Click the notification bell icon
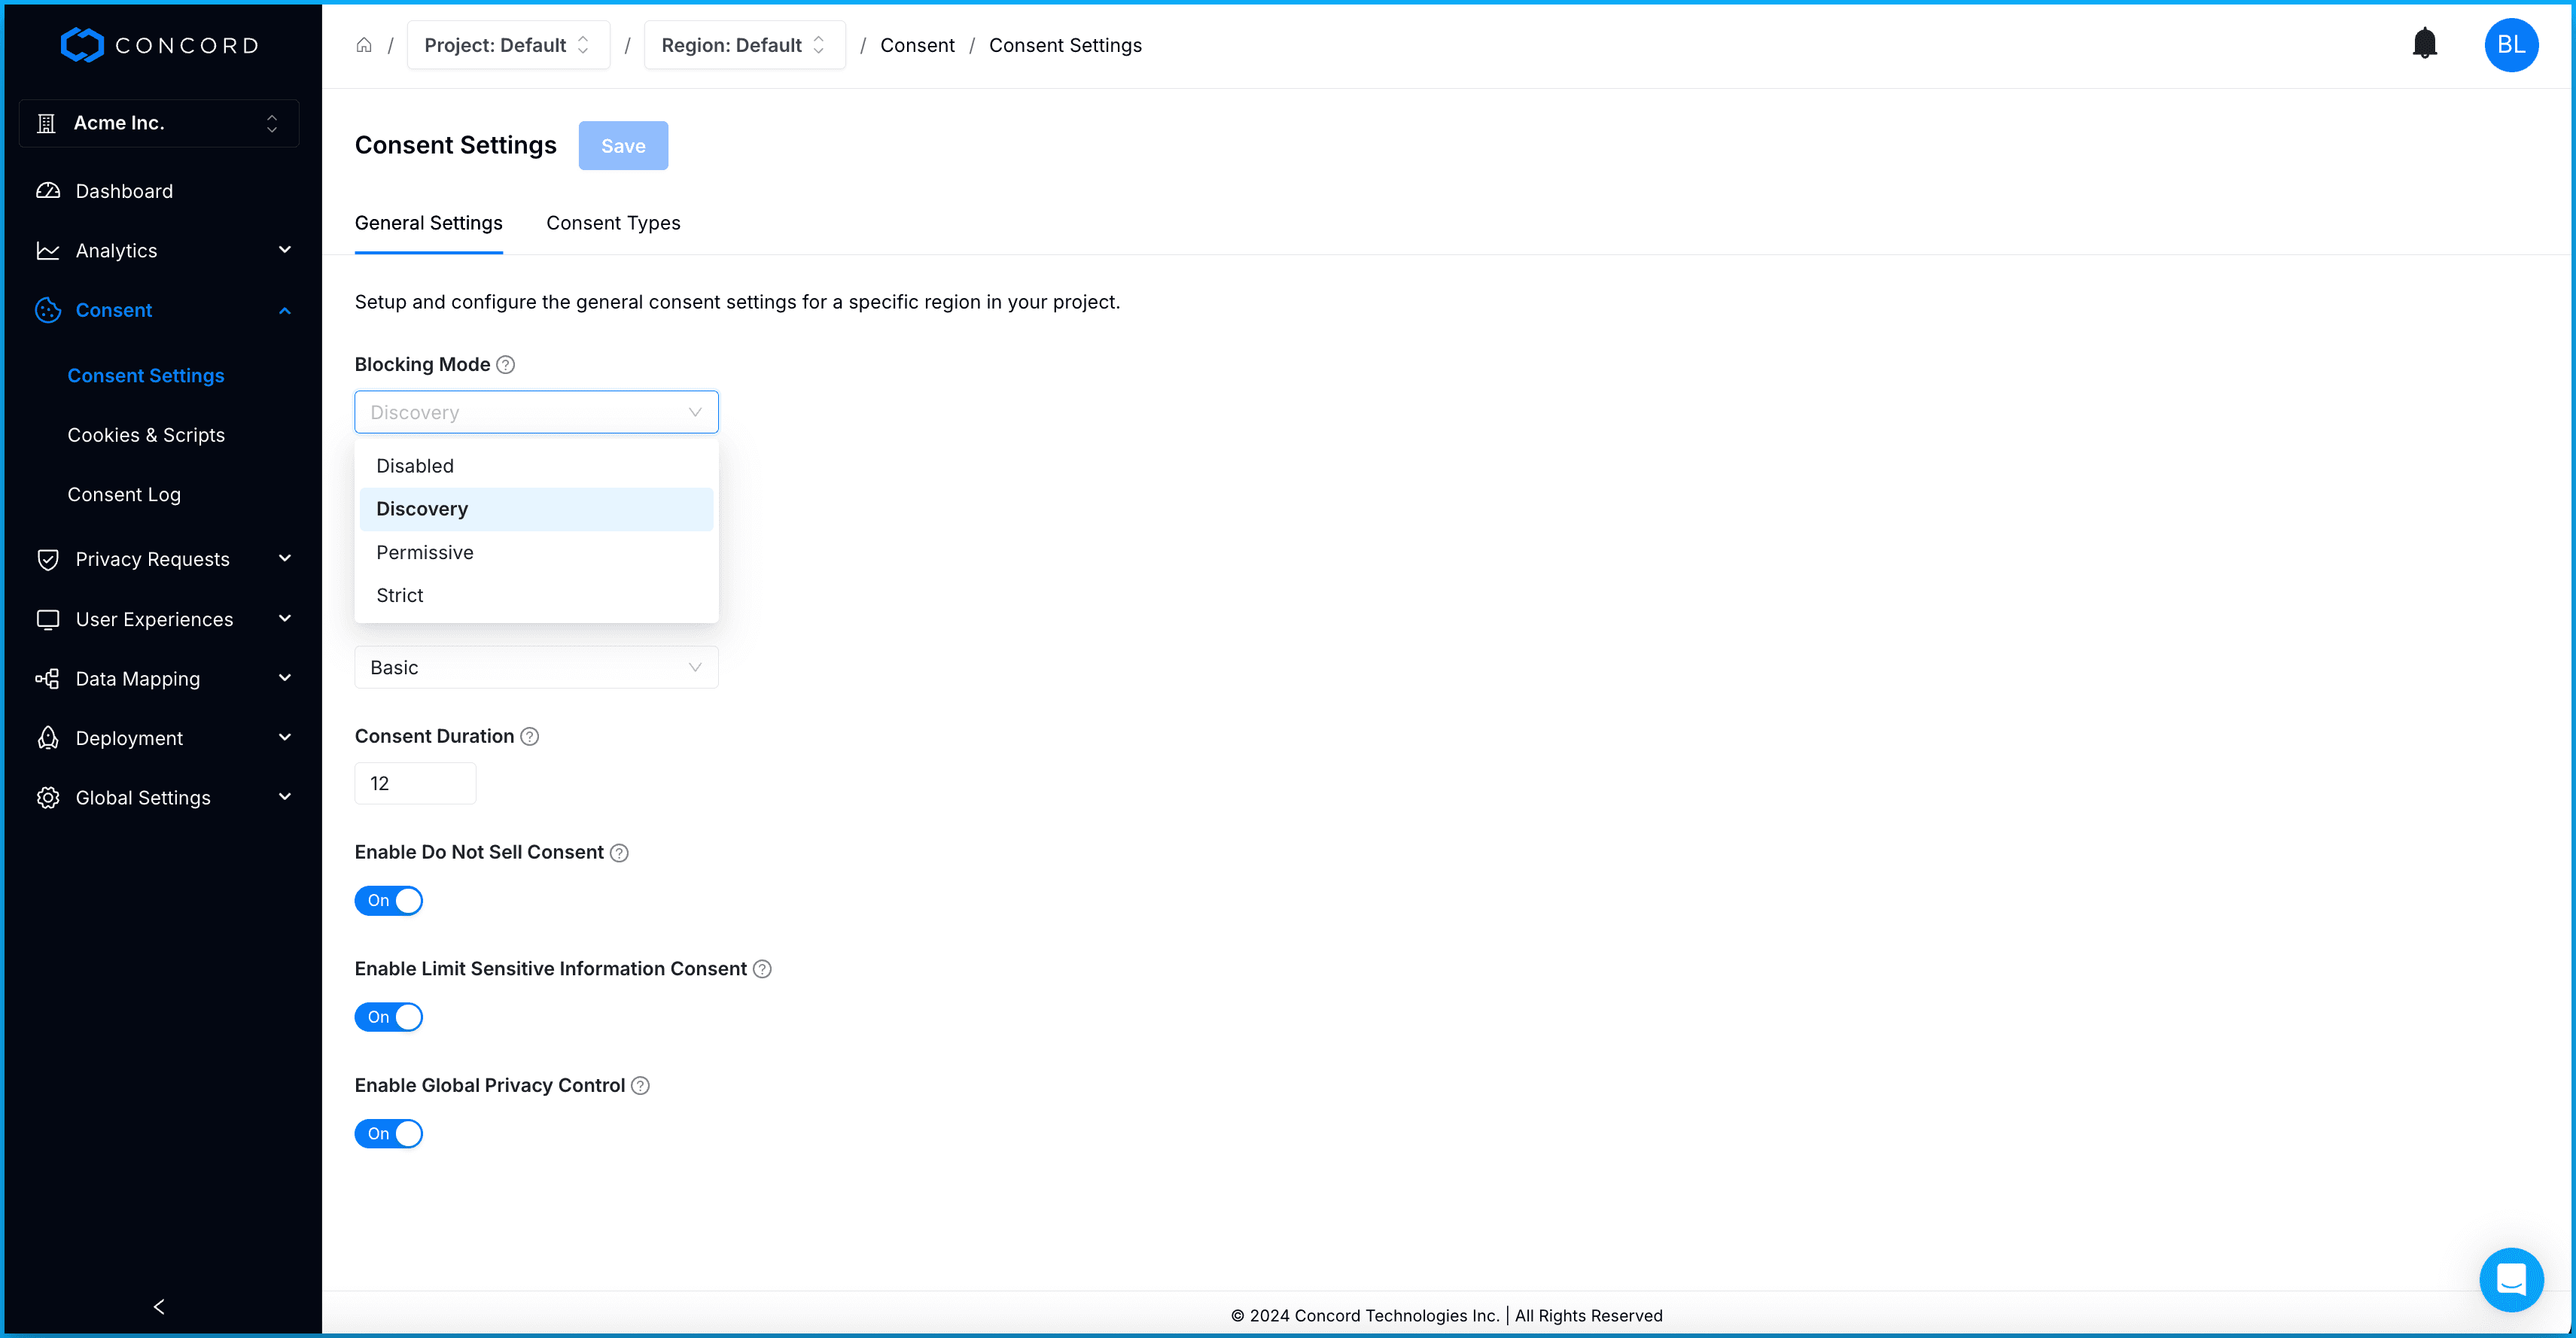 point(2424,44)
